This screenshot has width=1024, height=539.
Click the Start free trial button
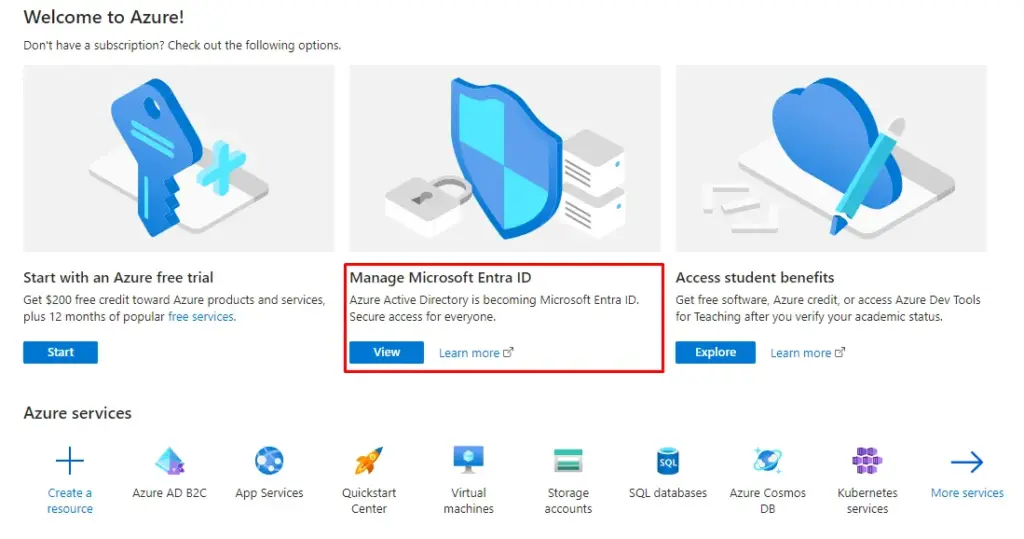pyautogui.click(x=61, y=352)
